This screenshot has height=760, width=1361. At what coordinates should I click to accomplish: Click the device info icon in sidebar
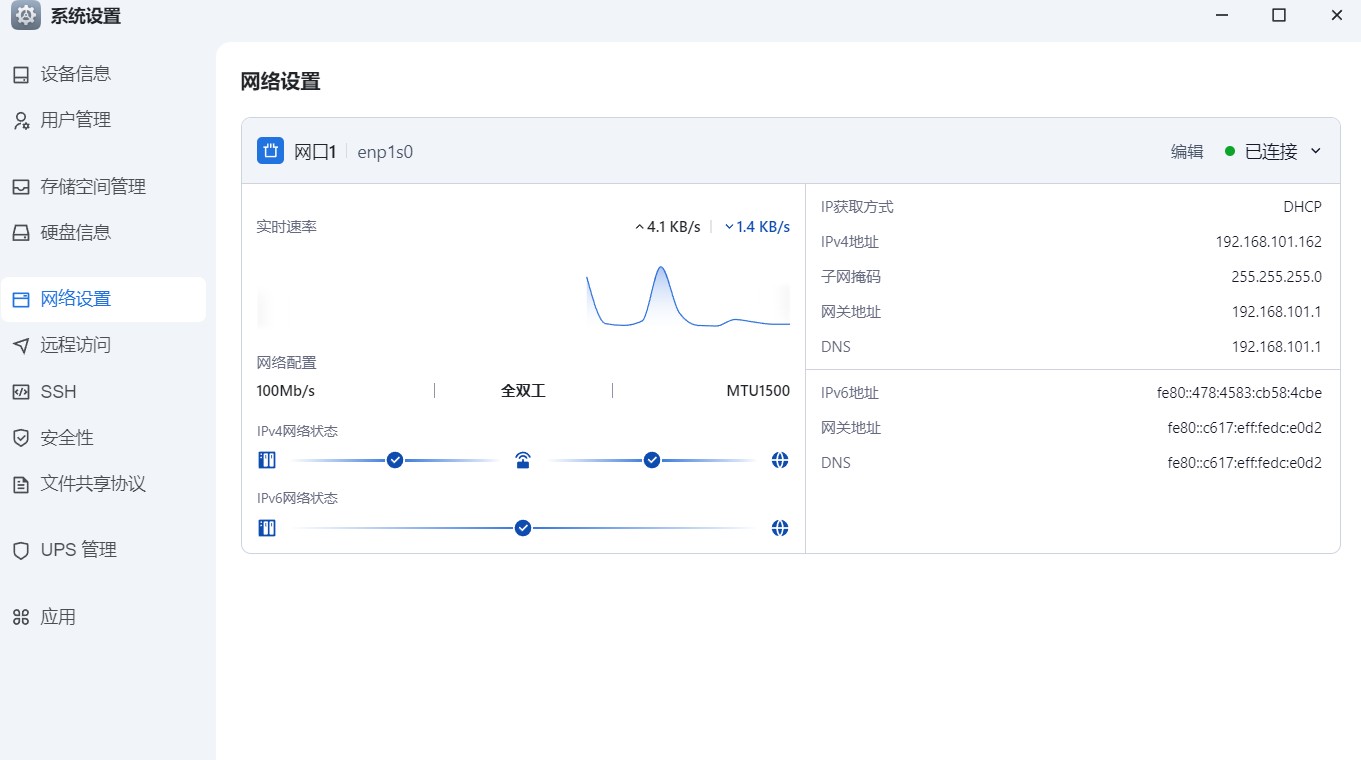pos(21,74)
